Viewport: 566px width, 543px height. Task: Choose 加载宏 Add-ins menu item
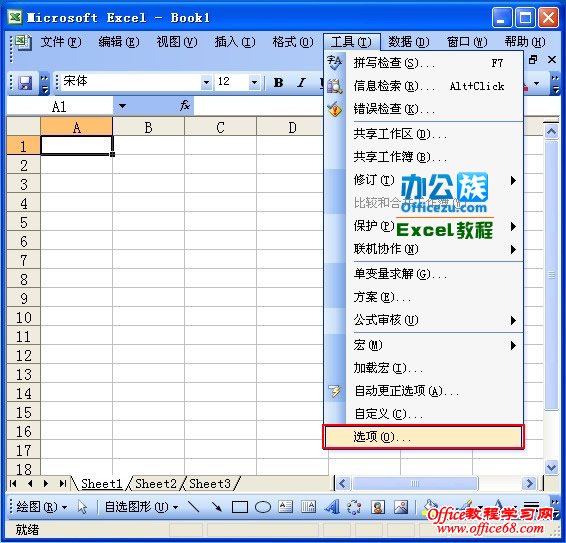pos(423,368)
